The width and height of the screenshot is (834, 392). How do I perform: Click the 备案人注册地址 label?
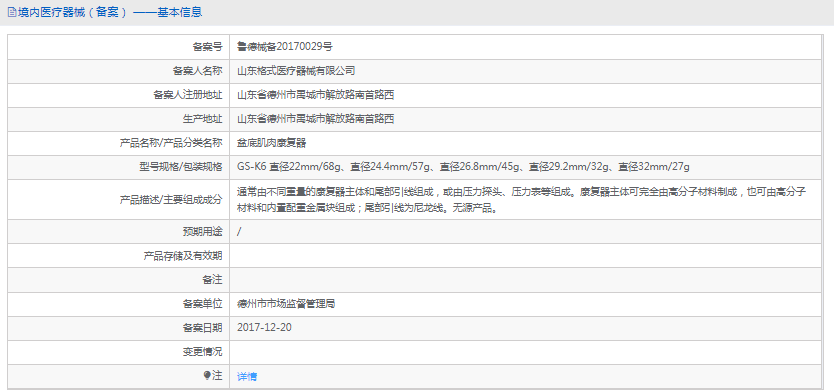tap(188, 95)
